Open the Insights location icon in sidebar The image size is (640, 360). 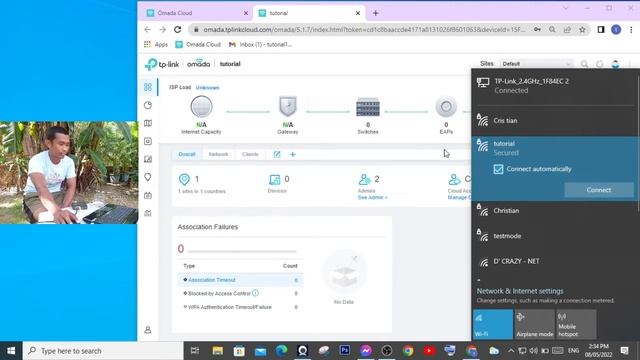148,177
